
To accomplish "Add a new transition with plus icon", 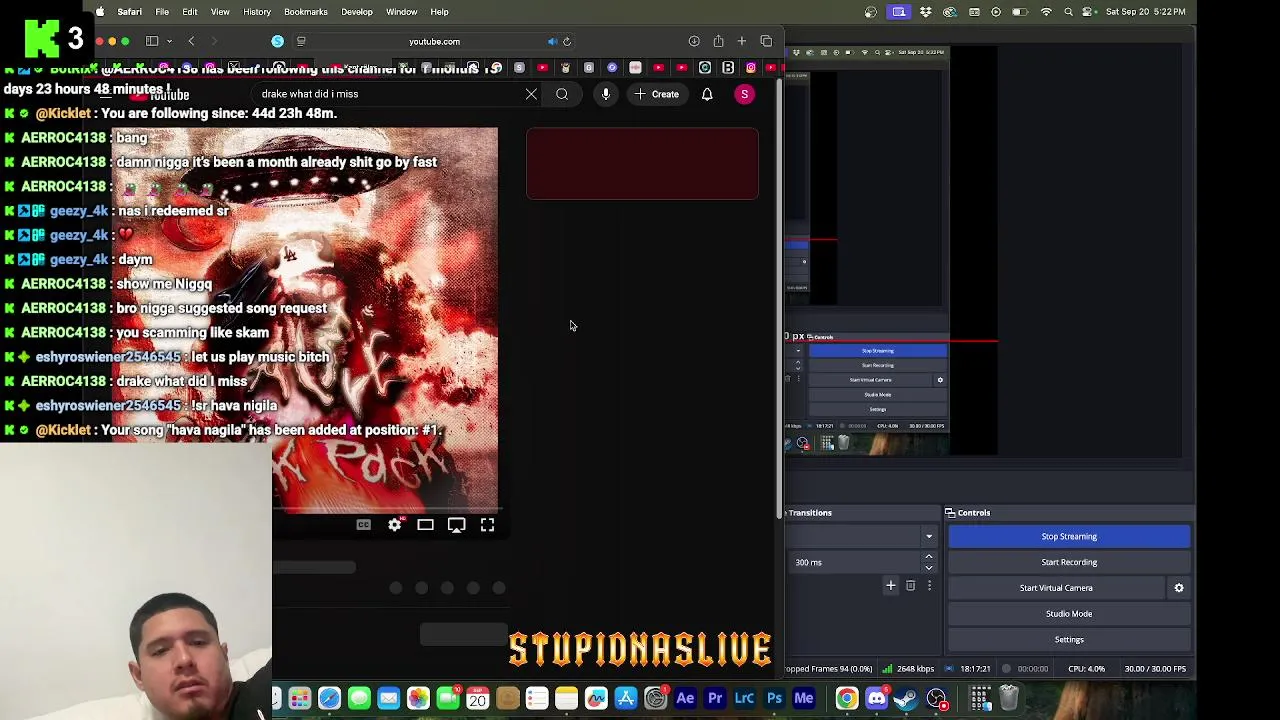I will pyautogui.click(x=890, y=586).
